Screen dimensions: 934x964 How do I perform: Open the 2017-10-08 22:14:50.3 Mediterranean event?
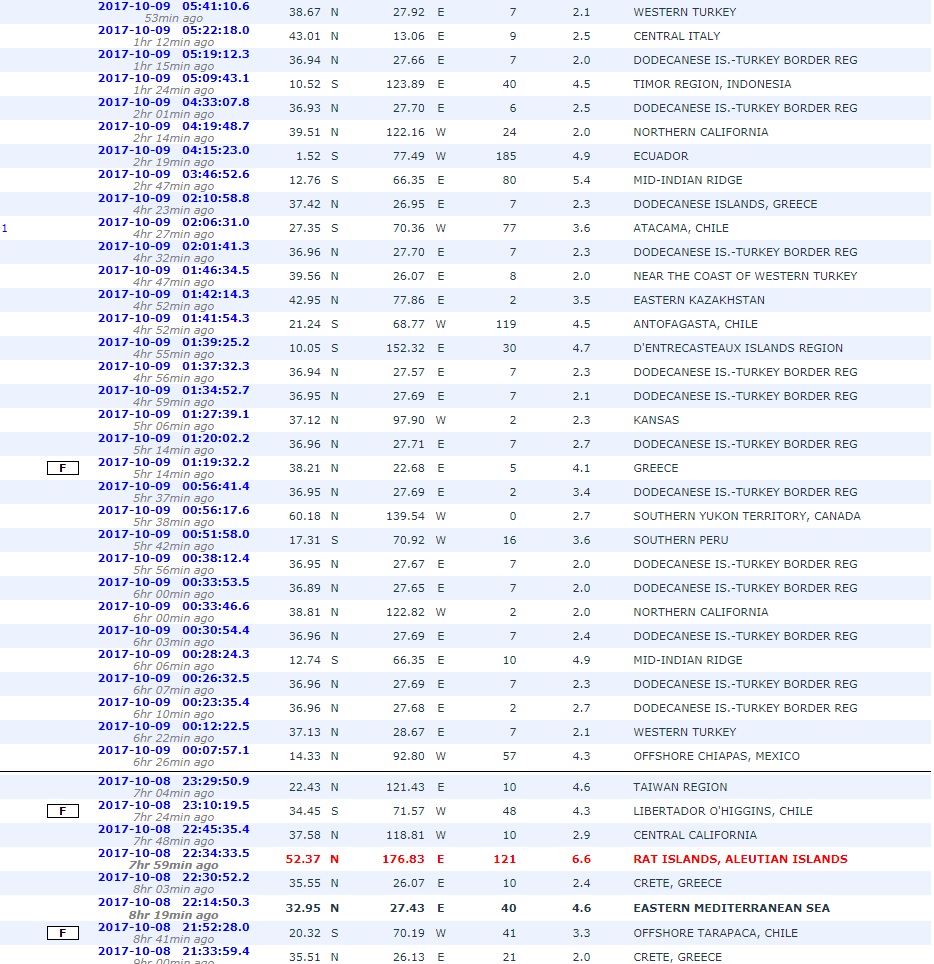tap(174, 902)
